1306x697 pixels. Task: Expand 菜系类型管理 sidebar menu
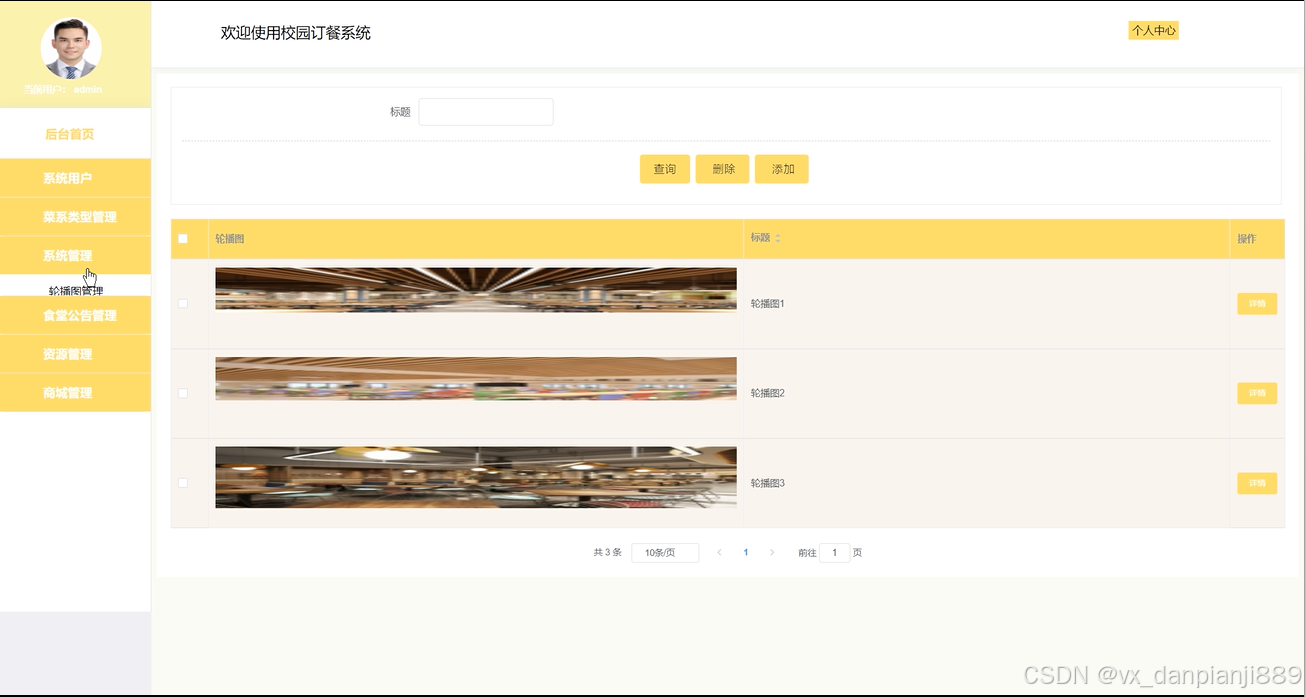75,217
